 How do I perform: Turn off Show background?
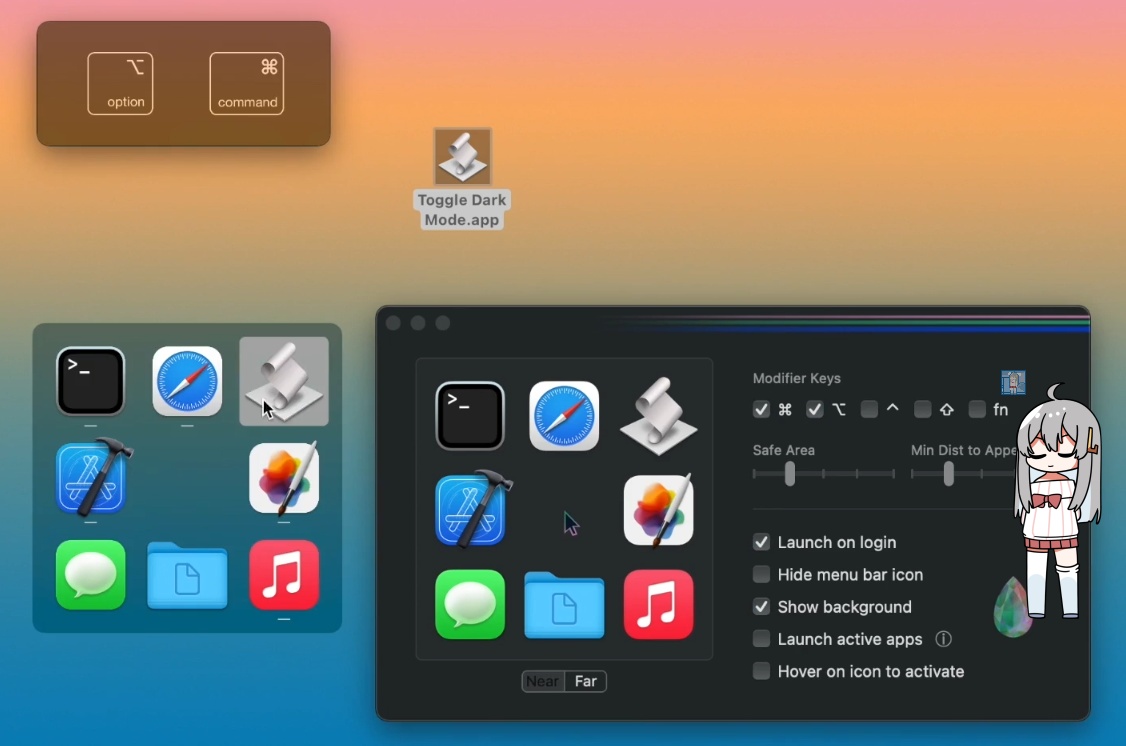[x=760, y=607]
